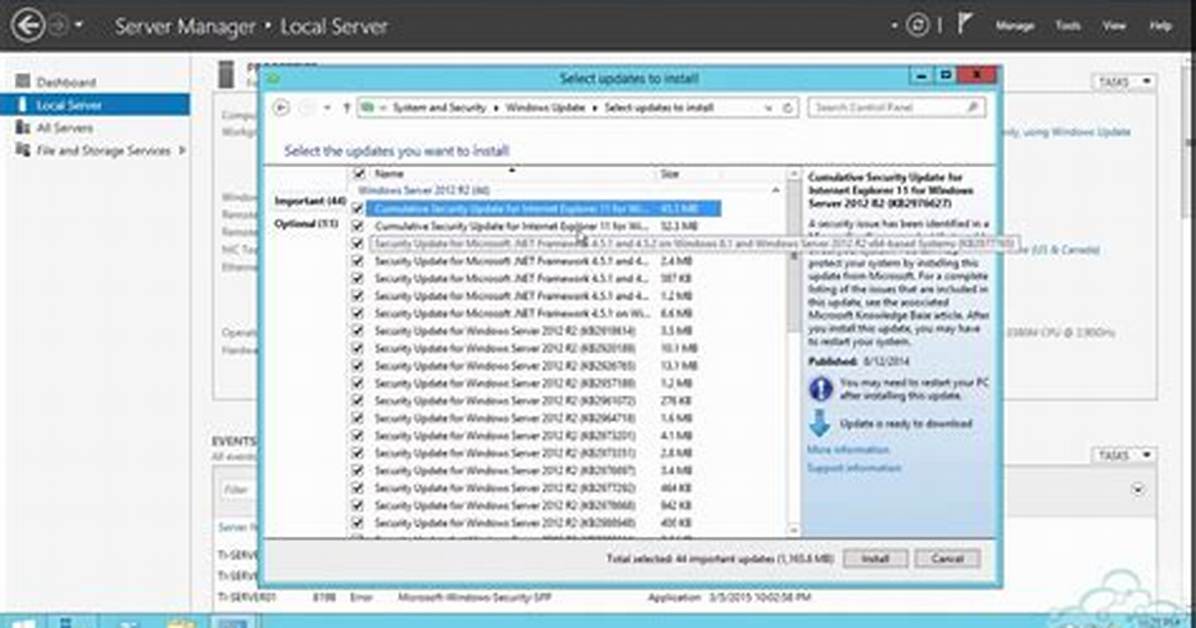Image resolution: width=1196 pixels, height=628 pixels.
Task: Collapse the Windows Server 2012 R2 group
Action: coord(775,190)
